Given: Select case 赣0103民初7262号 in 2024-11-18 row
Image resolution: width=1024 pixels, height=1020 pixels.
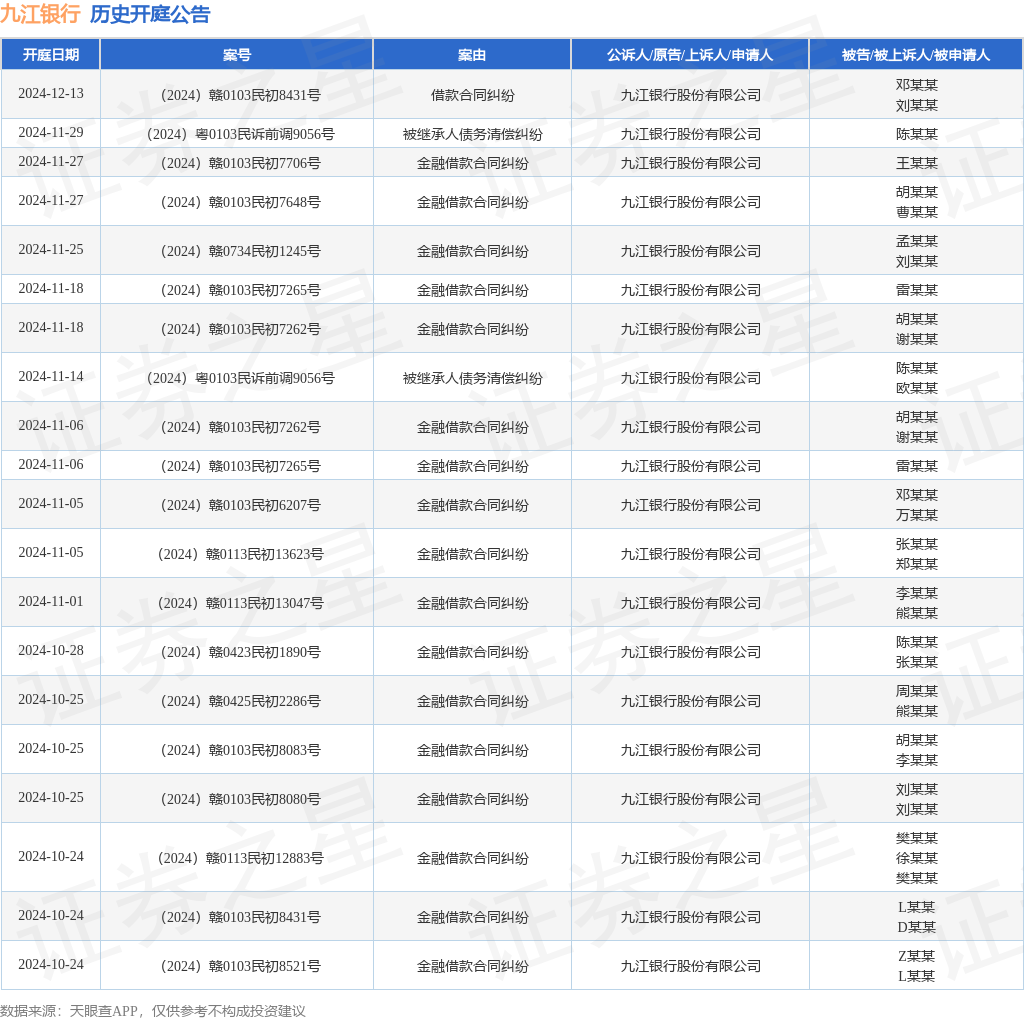Looking at the screenshot, I should click(x=241, y=330).
